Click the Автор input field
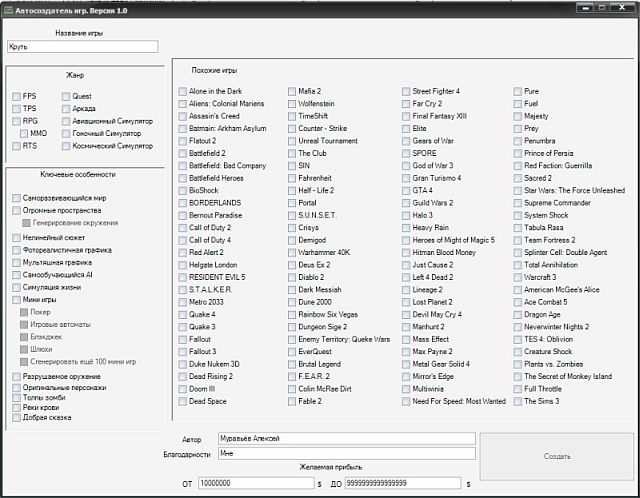The image size is (640, 498). pyautogui.click(x=347, y=438)
